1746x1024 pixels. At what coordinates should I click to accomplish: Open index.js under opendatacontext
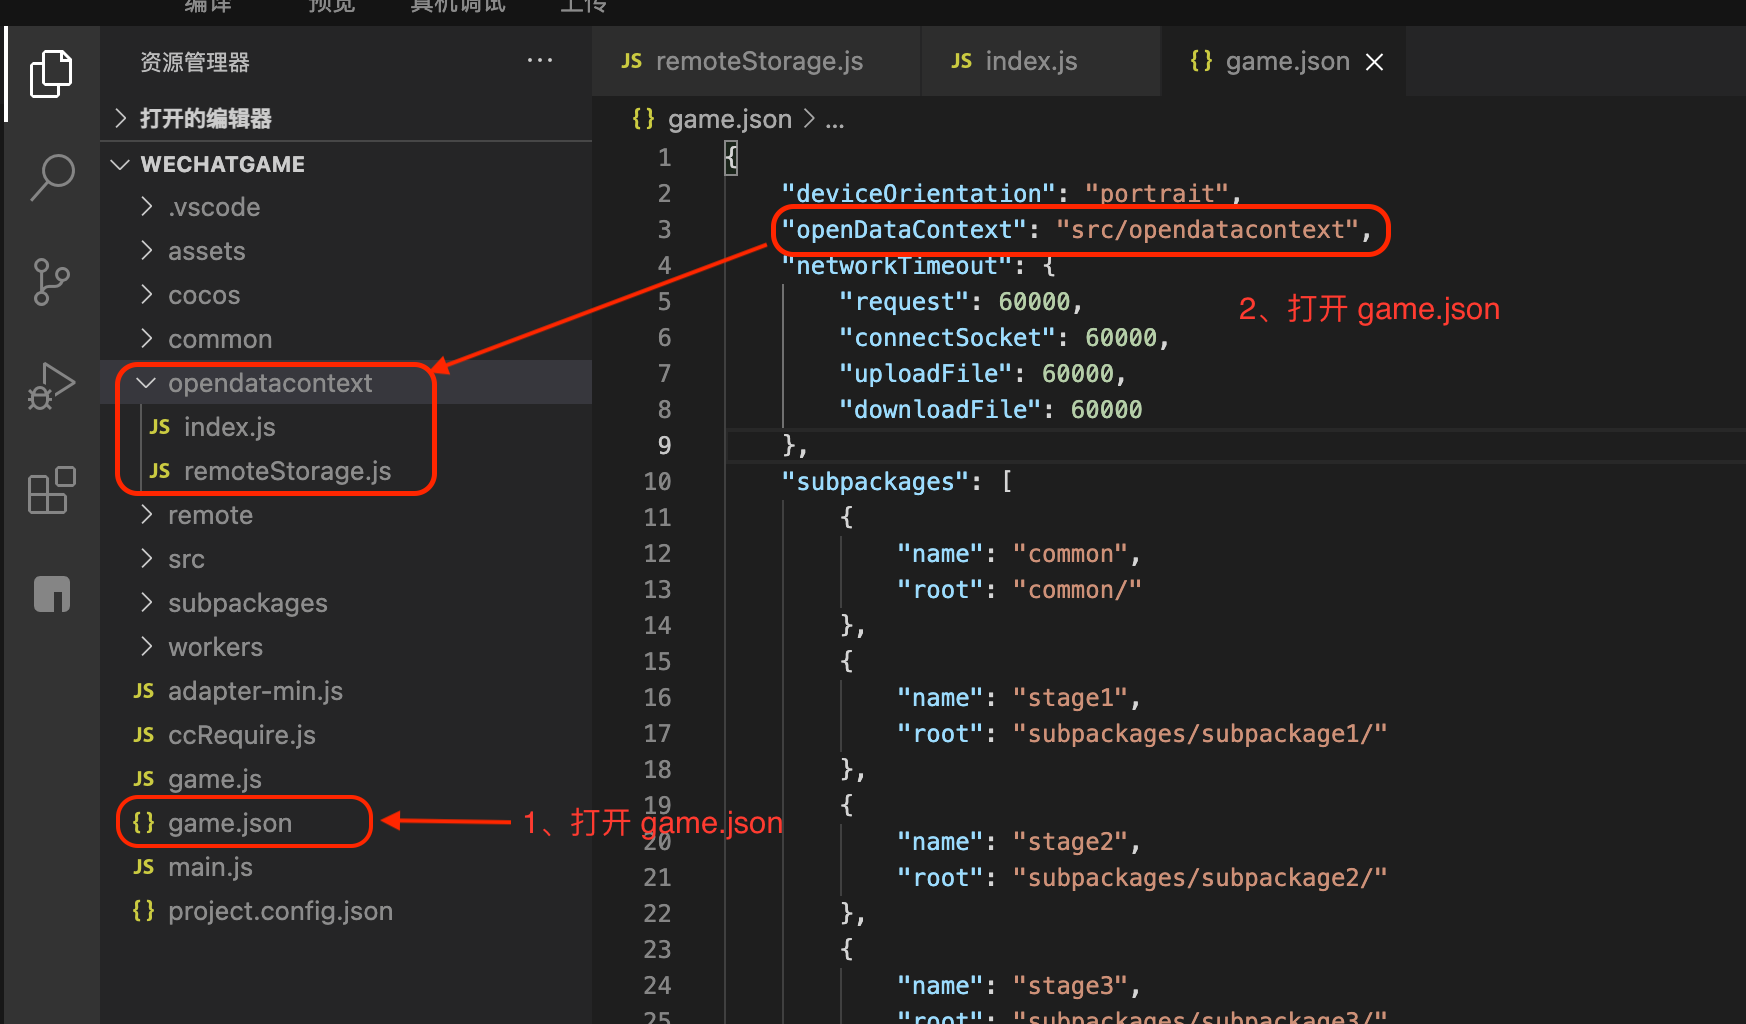(346, 427)
